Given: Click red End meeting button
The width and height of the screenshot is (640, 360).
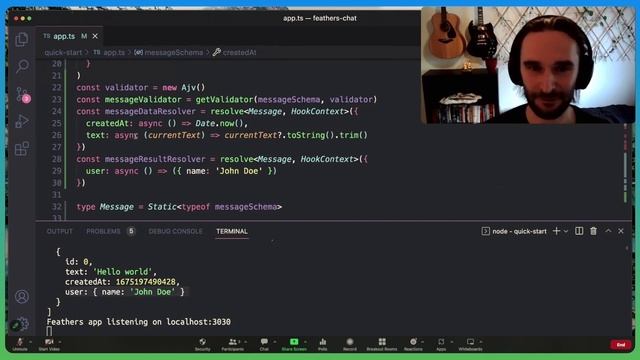Looking at the screenshot, I should pos(620,345).
